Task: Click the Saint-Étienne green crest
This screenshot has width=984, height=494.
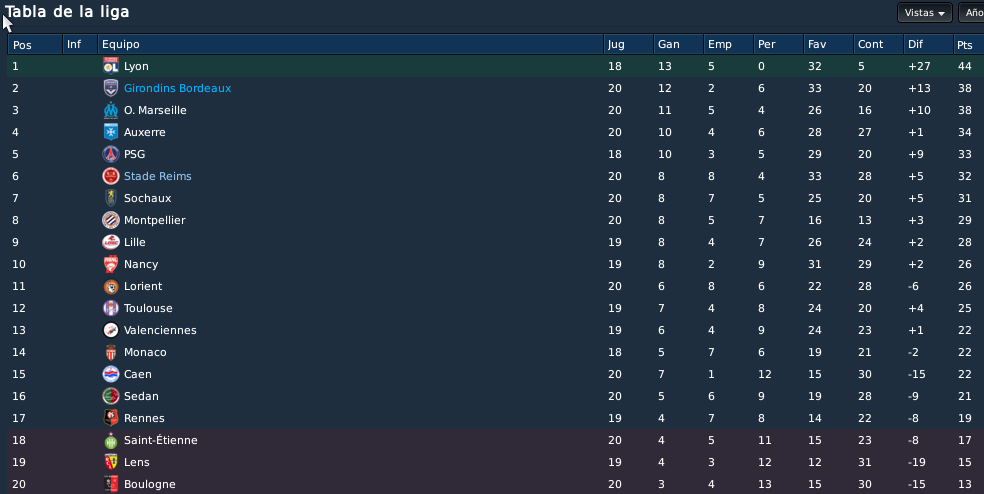Action: click(x=111, y=440)
